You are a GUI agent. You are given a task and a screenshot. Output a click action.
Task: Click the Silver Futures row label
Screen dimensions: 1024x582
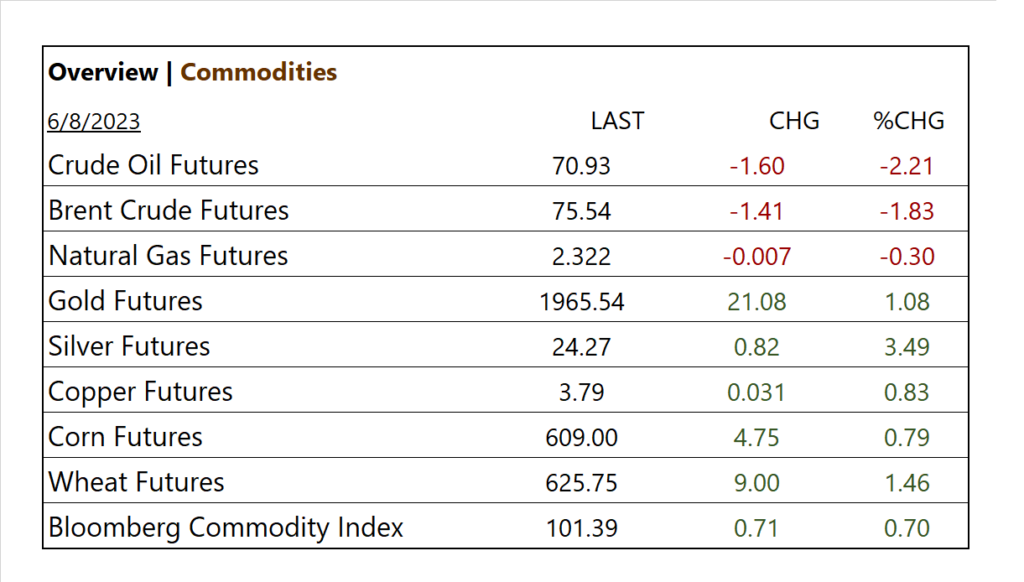(x=130, y=347)
